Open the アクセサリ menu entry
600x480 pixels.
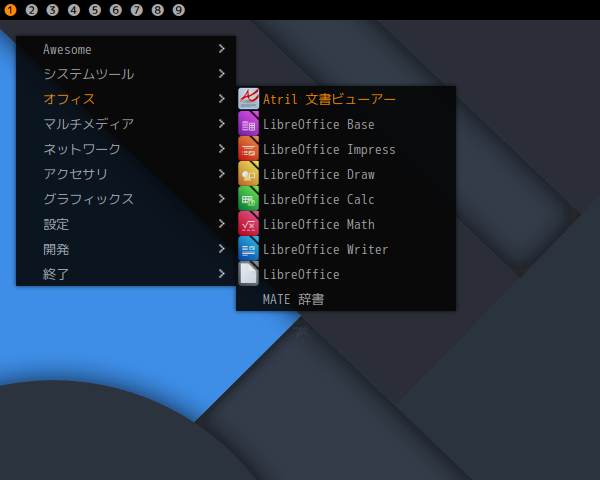click(x=126, y=174)
